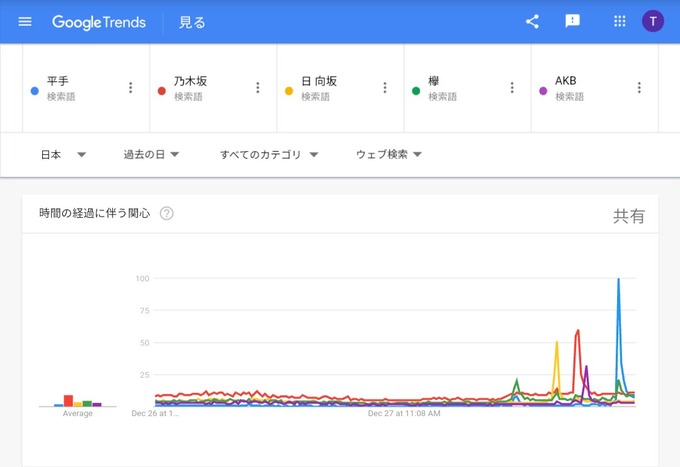Viewport: 680px width, 467px height.
Task: Click the blue dot beside 平手
Action: (35, 90)
